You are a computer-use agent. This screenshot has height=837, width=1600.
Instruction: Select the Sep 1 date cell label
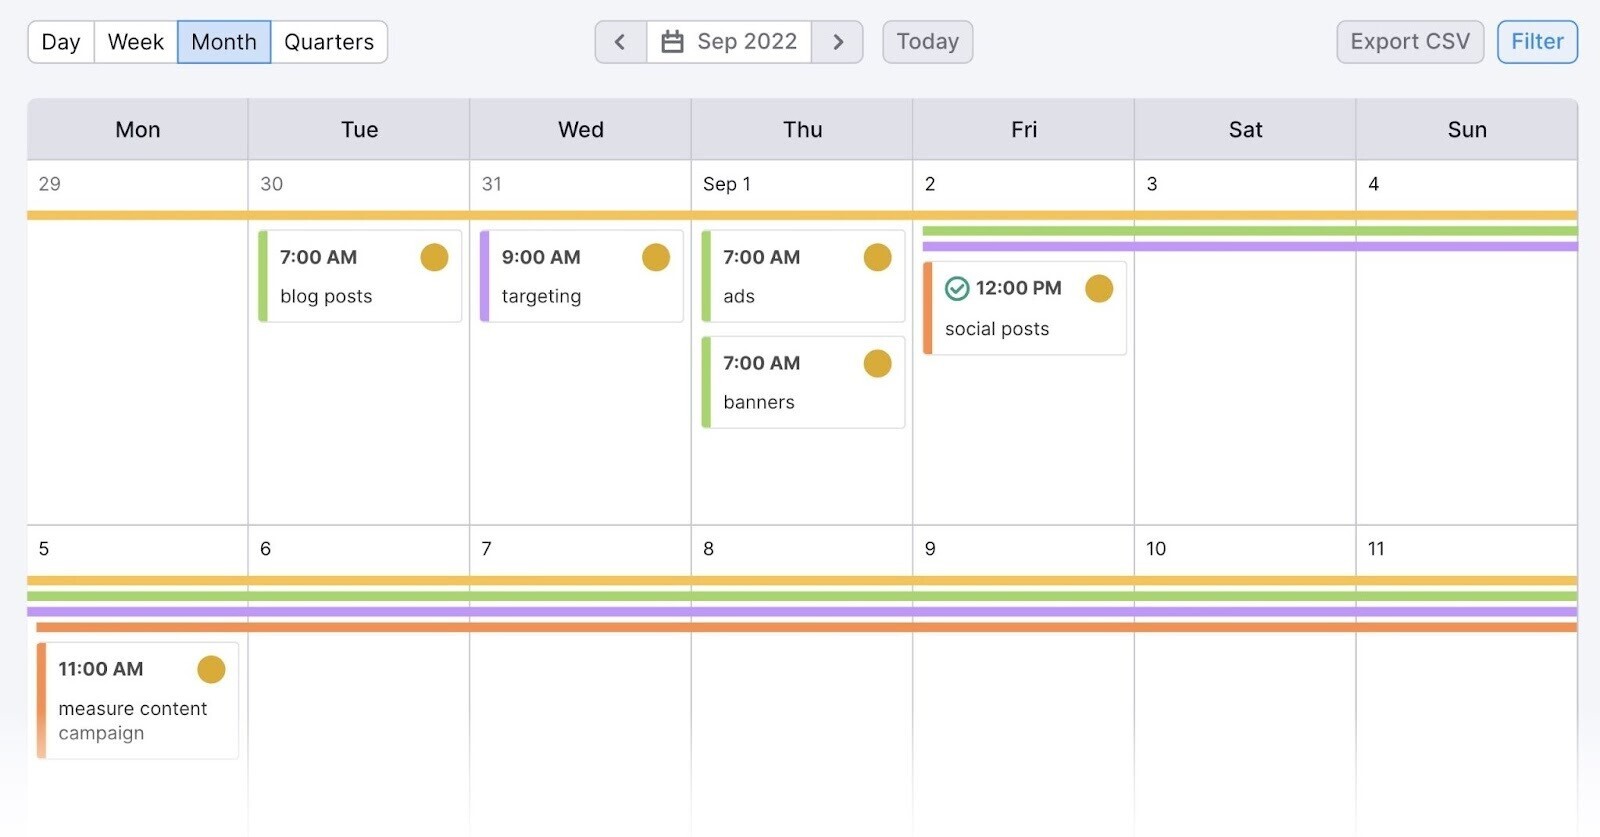[727, 184]
